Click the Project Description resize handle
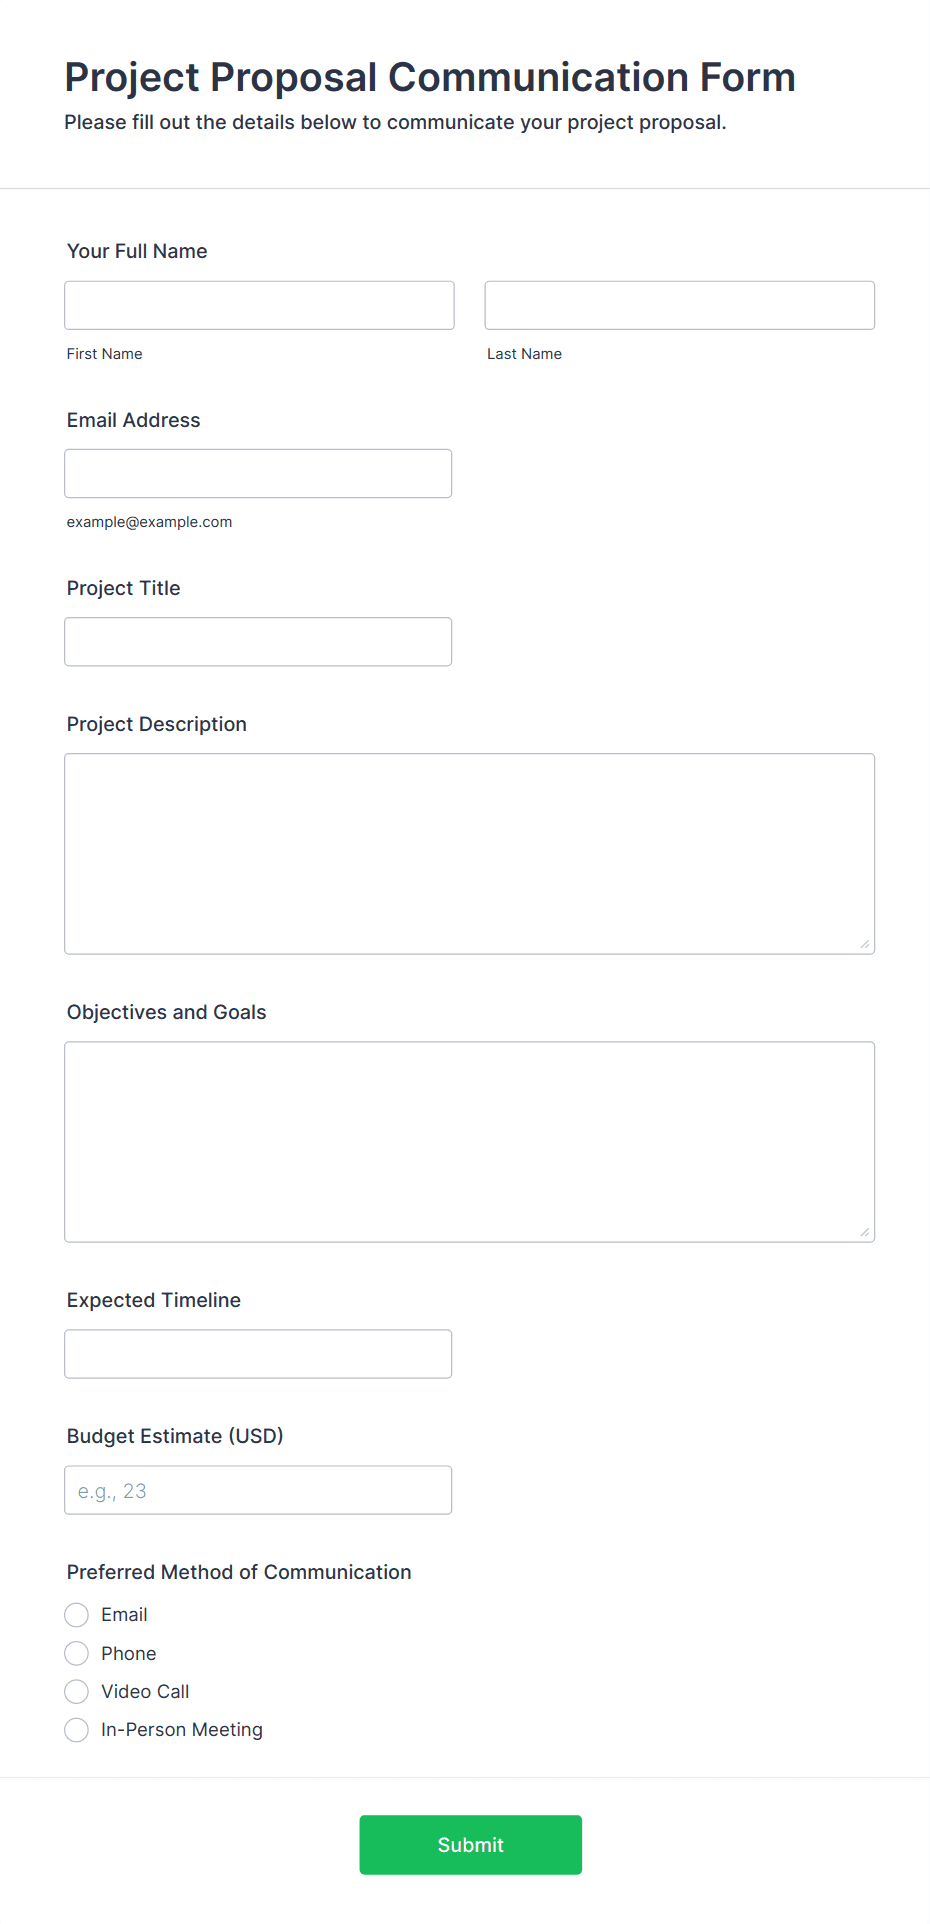The height and width of the screenshot is (1924, 930). pyautogui.click(x=865, y=944)
